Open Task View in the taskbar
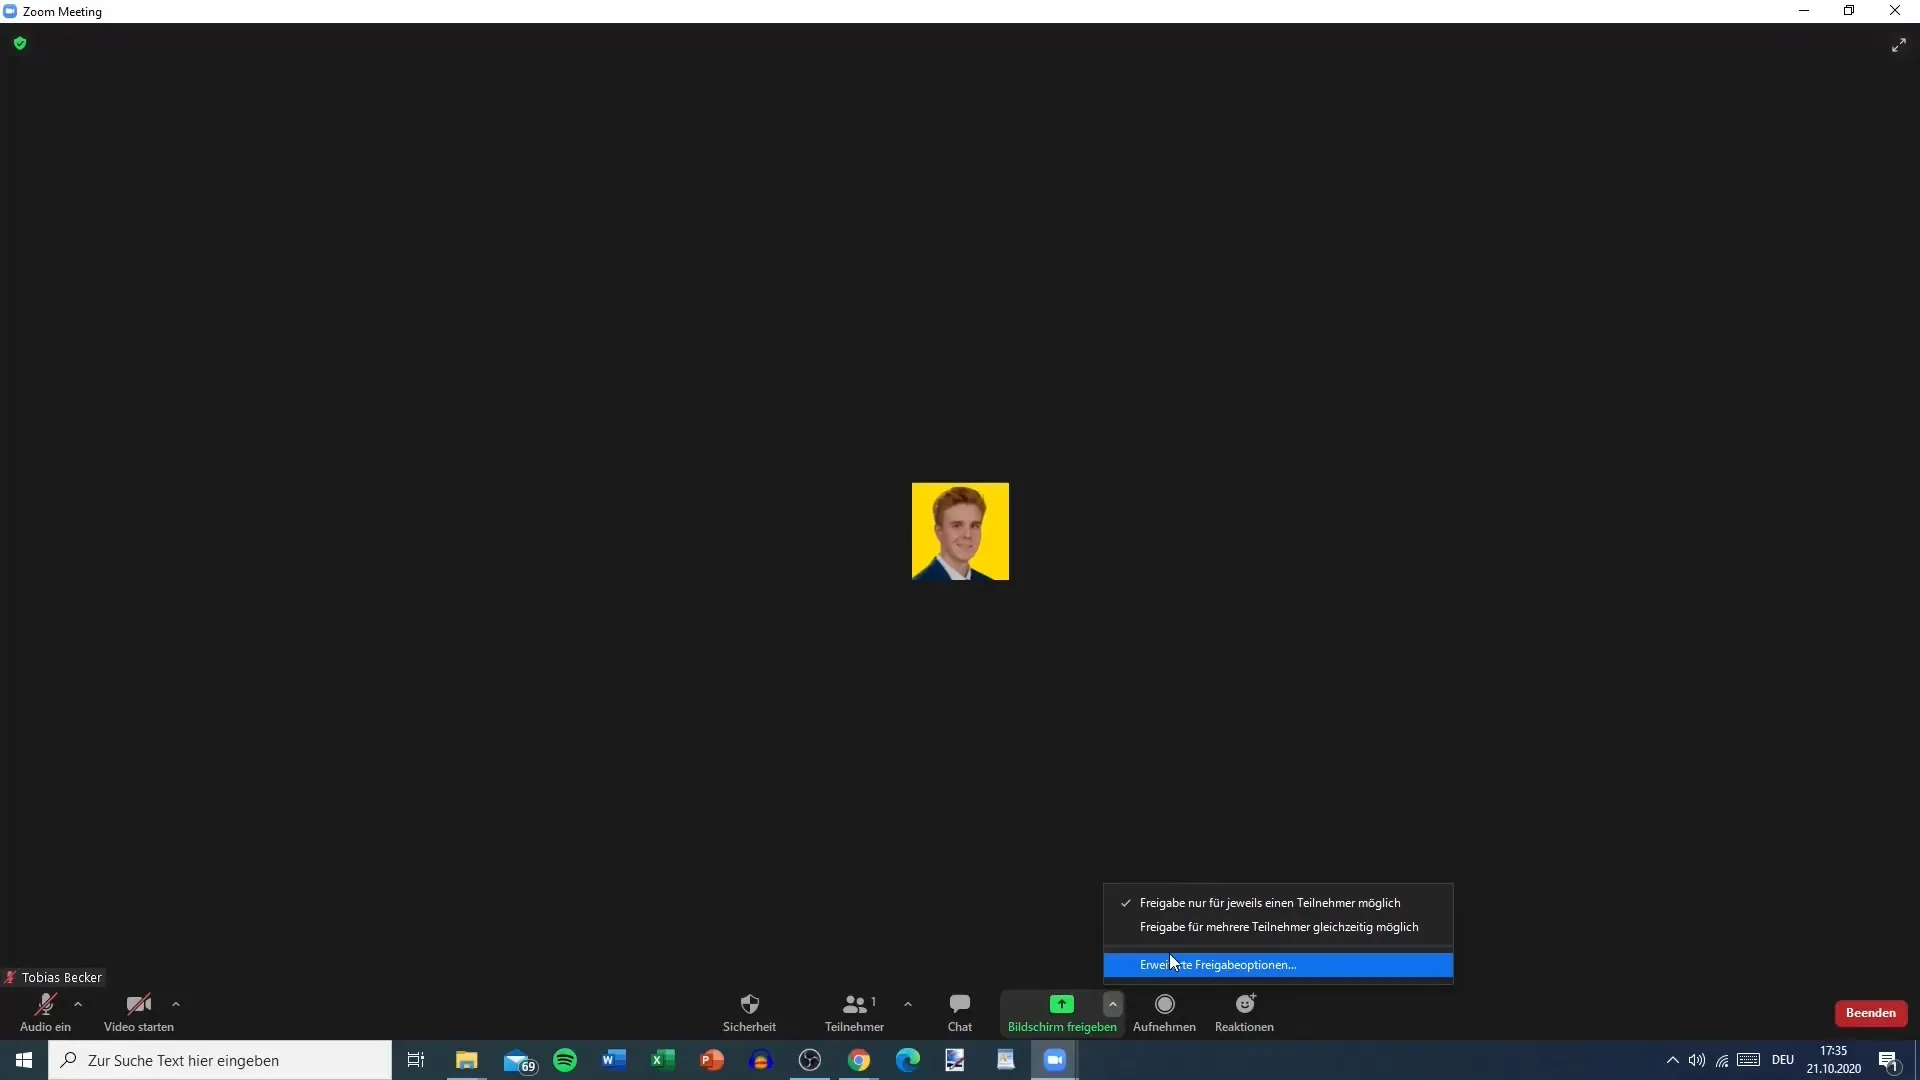 (x=416, y=1060)
